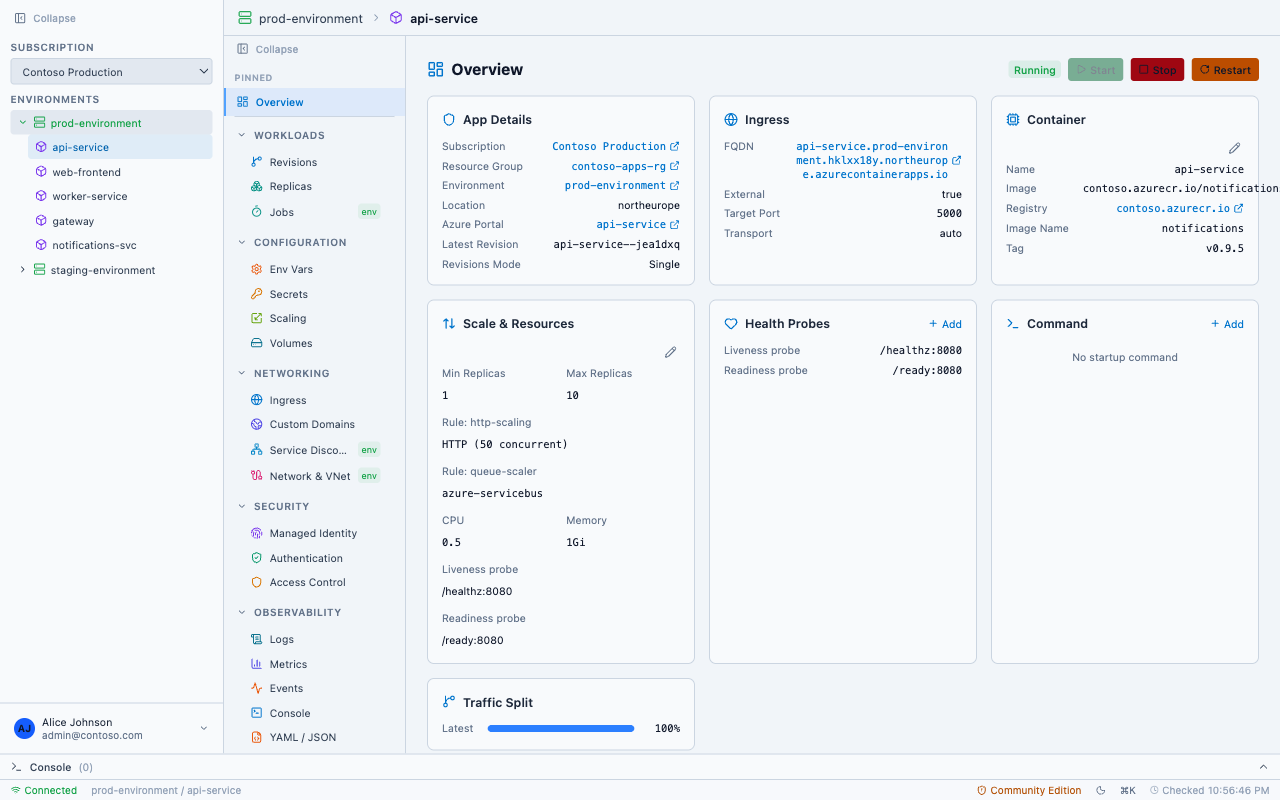Open the Alice Johnson account menu
The height and width of the screenshot is (800, 1280).
(110, 728)
